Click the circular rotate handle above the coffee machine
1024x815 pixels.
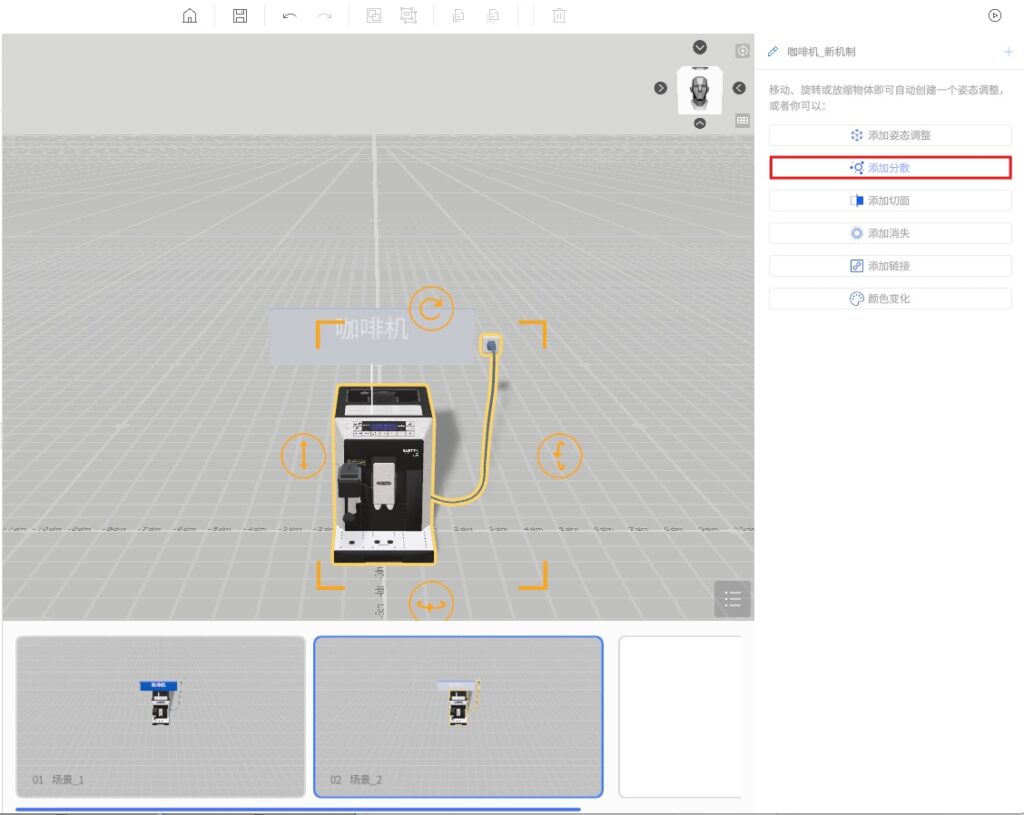click(430, 309)
